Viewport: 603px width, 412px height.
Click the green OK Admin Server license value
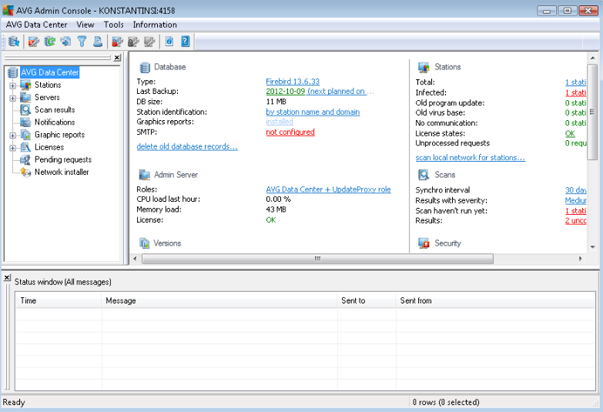tap(271, 220)
